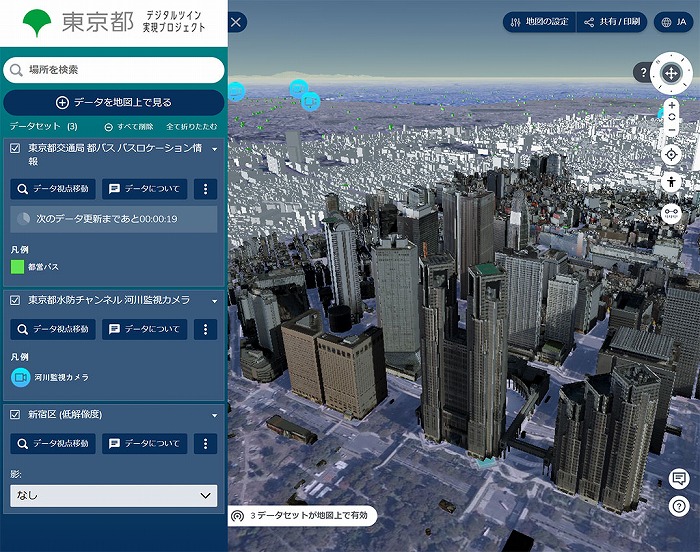Image resolution: width=700 pixels, height=552 pixels.
Task: Click the データセット (3) heading text
Action: click(44, 126)
